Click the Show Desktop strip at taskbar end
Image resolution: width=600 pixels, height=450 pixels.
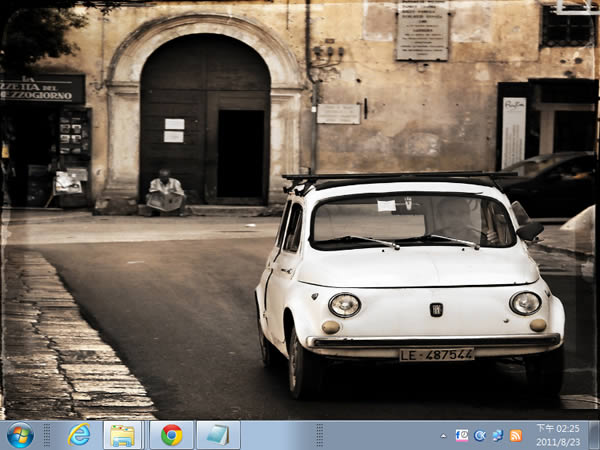[594, 435]
